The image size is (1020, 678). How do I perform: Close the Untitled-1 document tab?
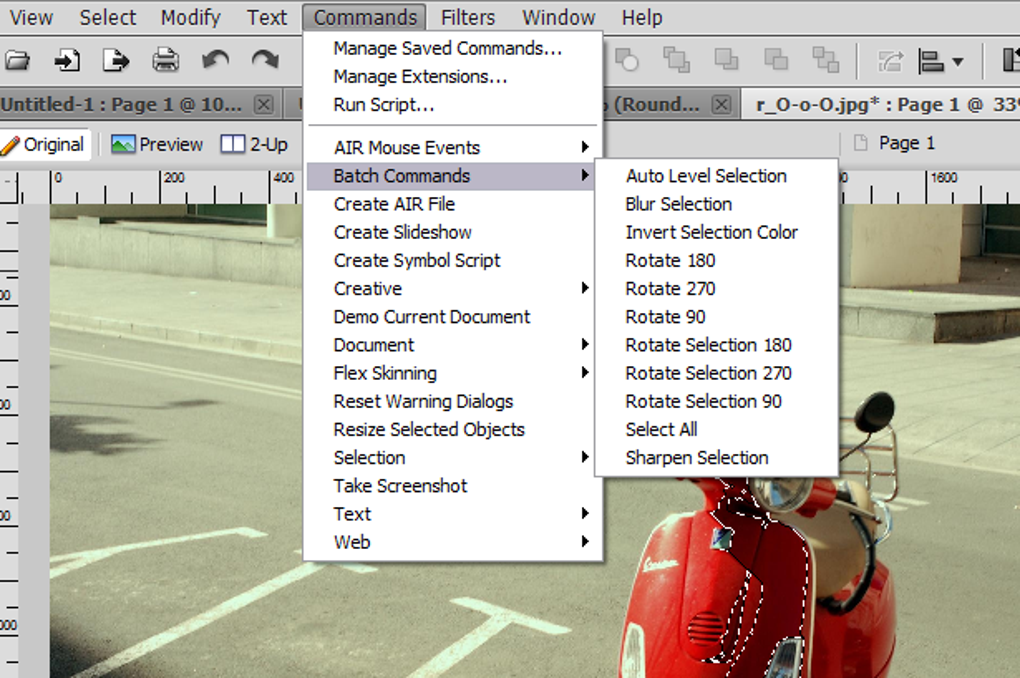[x=263, y=105]
